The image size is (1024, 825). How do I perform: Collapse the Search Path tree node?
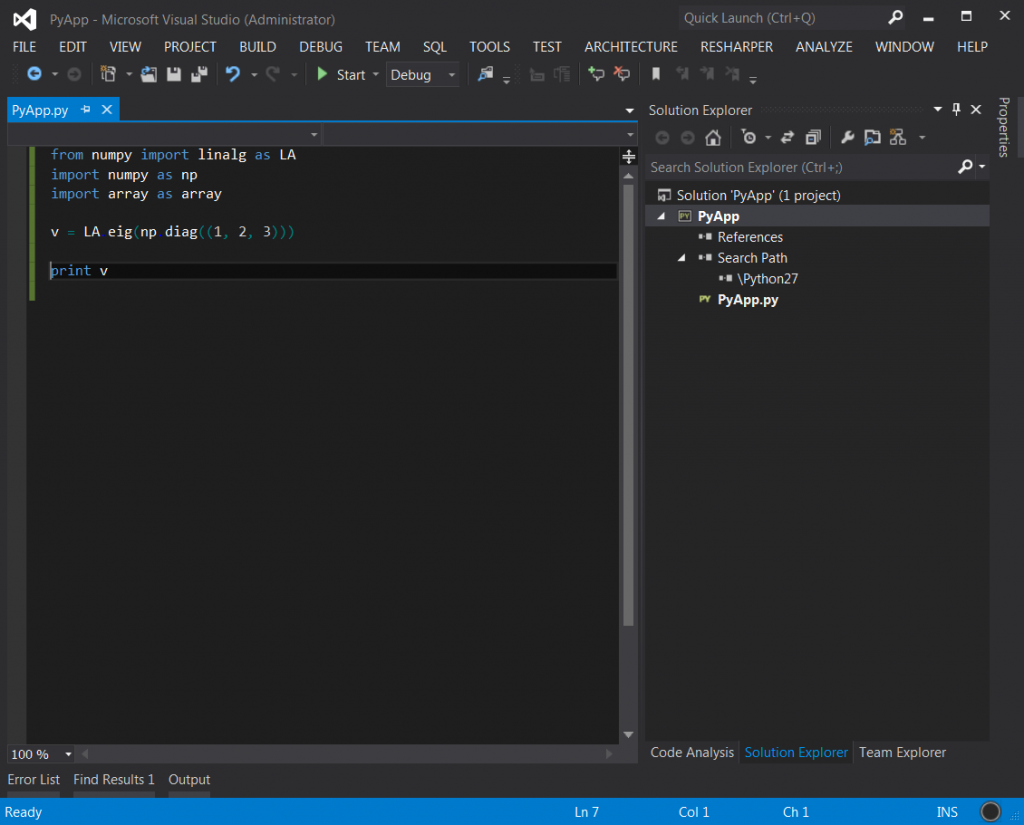(682, 258)
